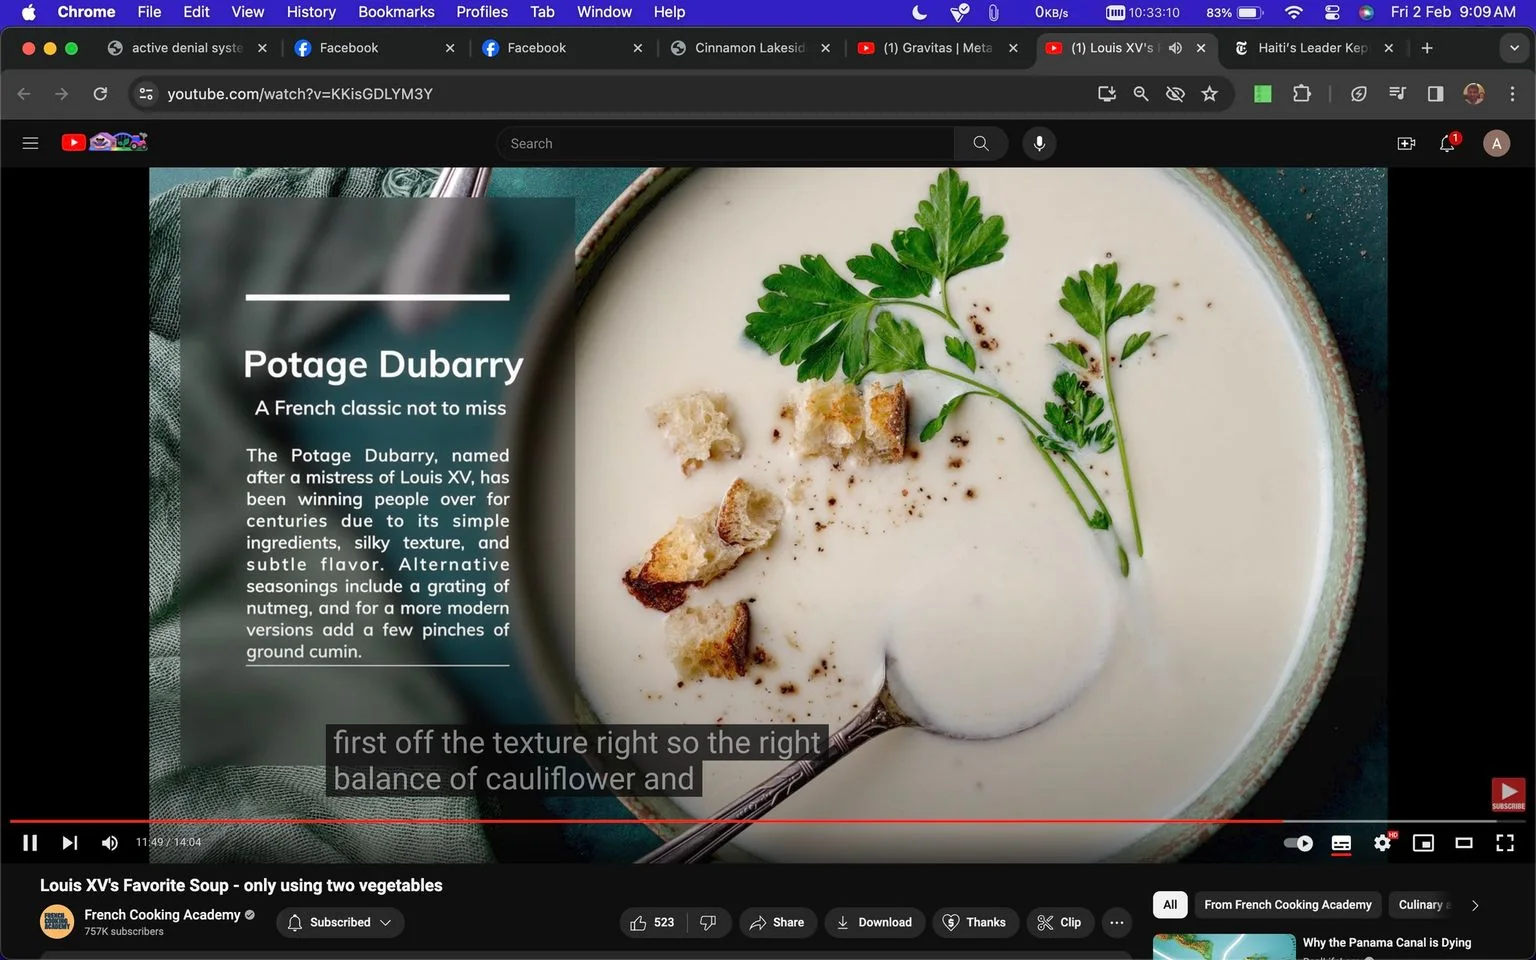Install or cast page icon in address bar
1536x960 pixels.
pyautogui.click(x=1107, y=94)
